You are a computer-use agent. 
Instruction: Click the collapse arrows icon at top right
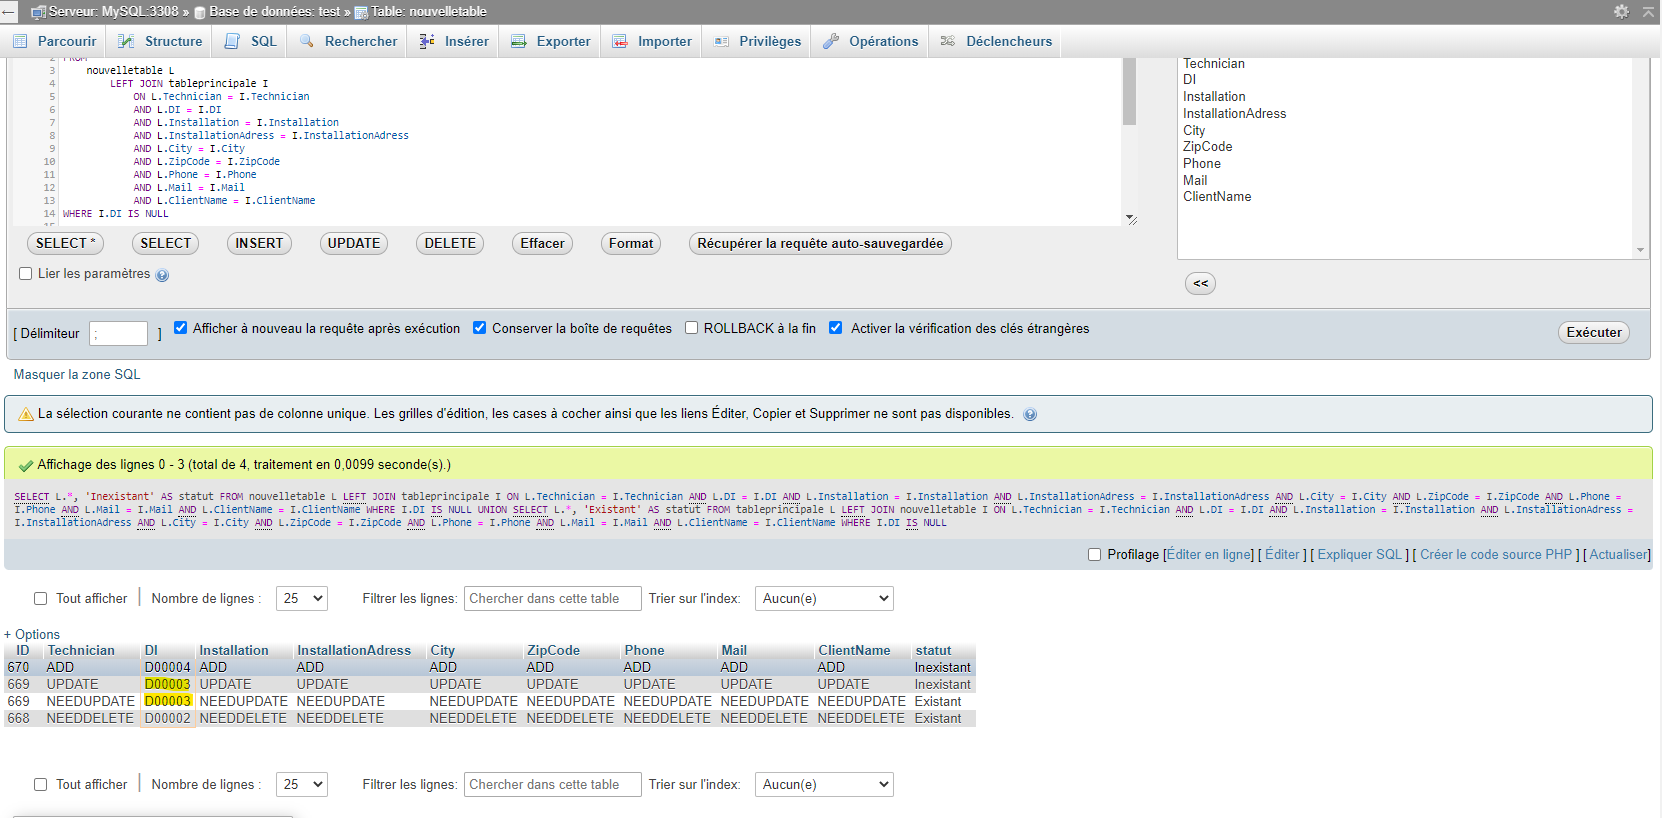coord(1648,11)
